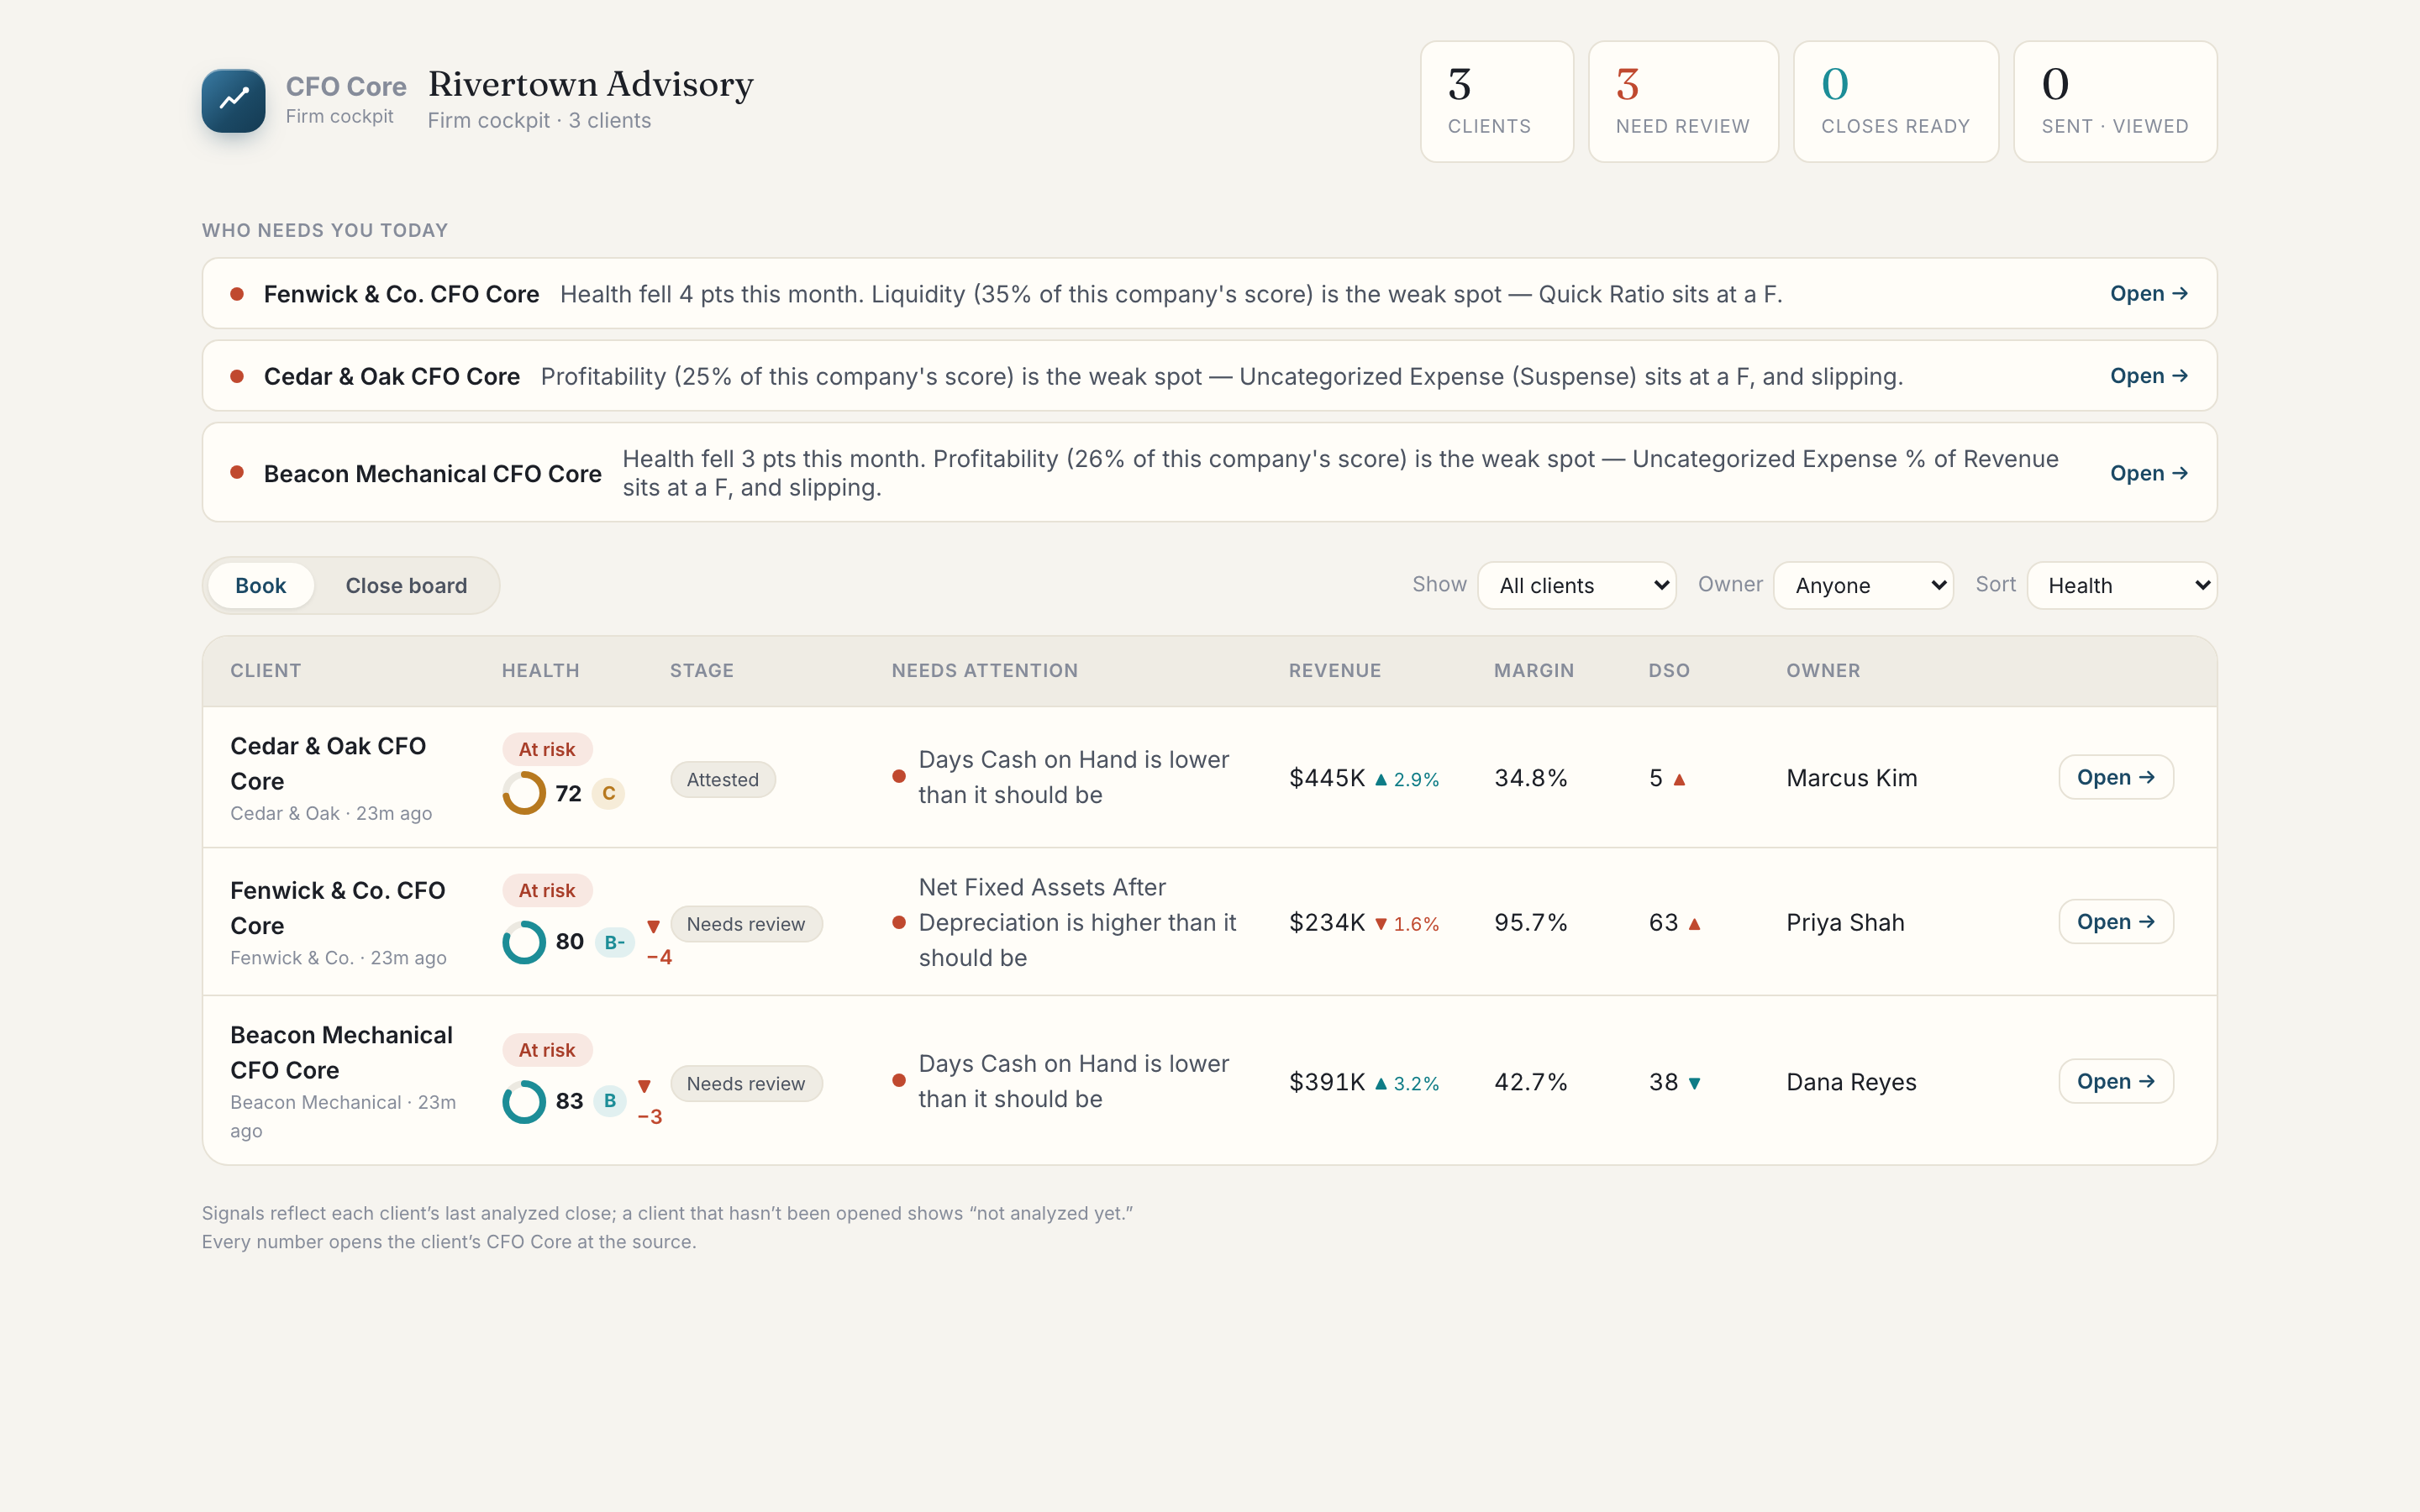Click Cedar & Oak CFO Core client name in table
Image resolution: width=2420 pixels, height=1512 pixels.
tap(328, 764)
